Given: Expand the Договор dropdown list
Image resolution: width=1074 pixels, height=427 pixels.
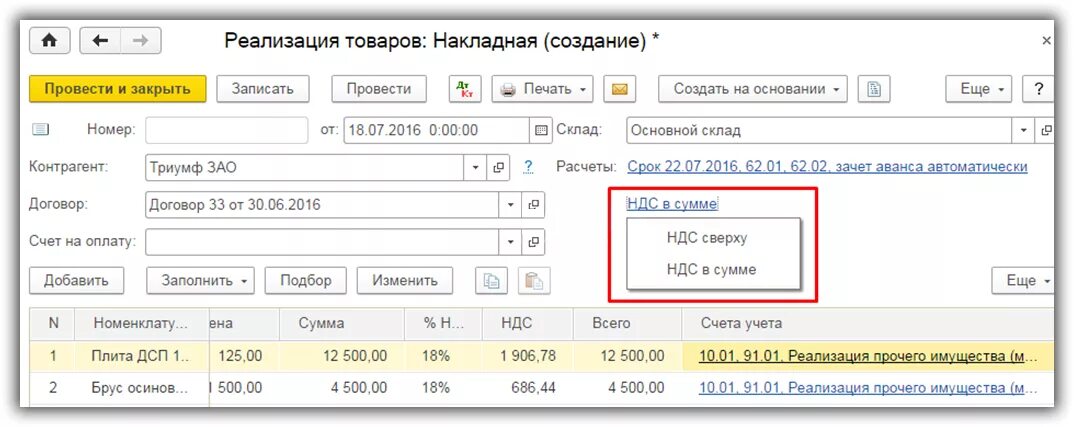Looking at the screenshot, I should click(510, 204).
